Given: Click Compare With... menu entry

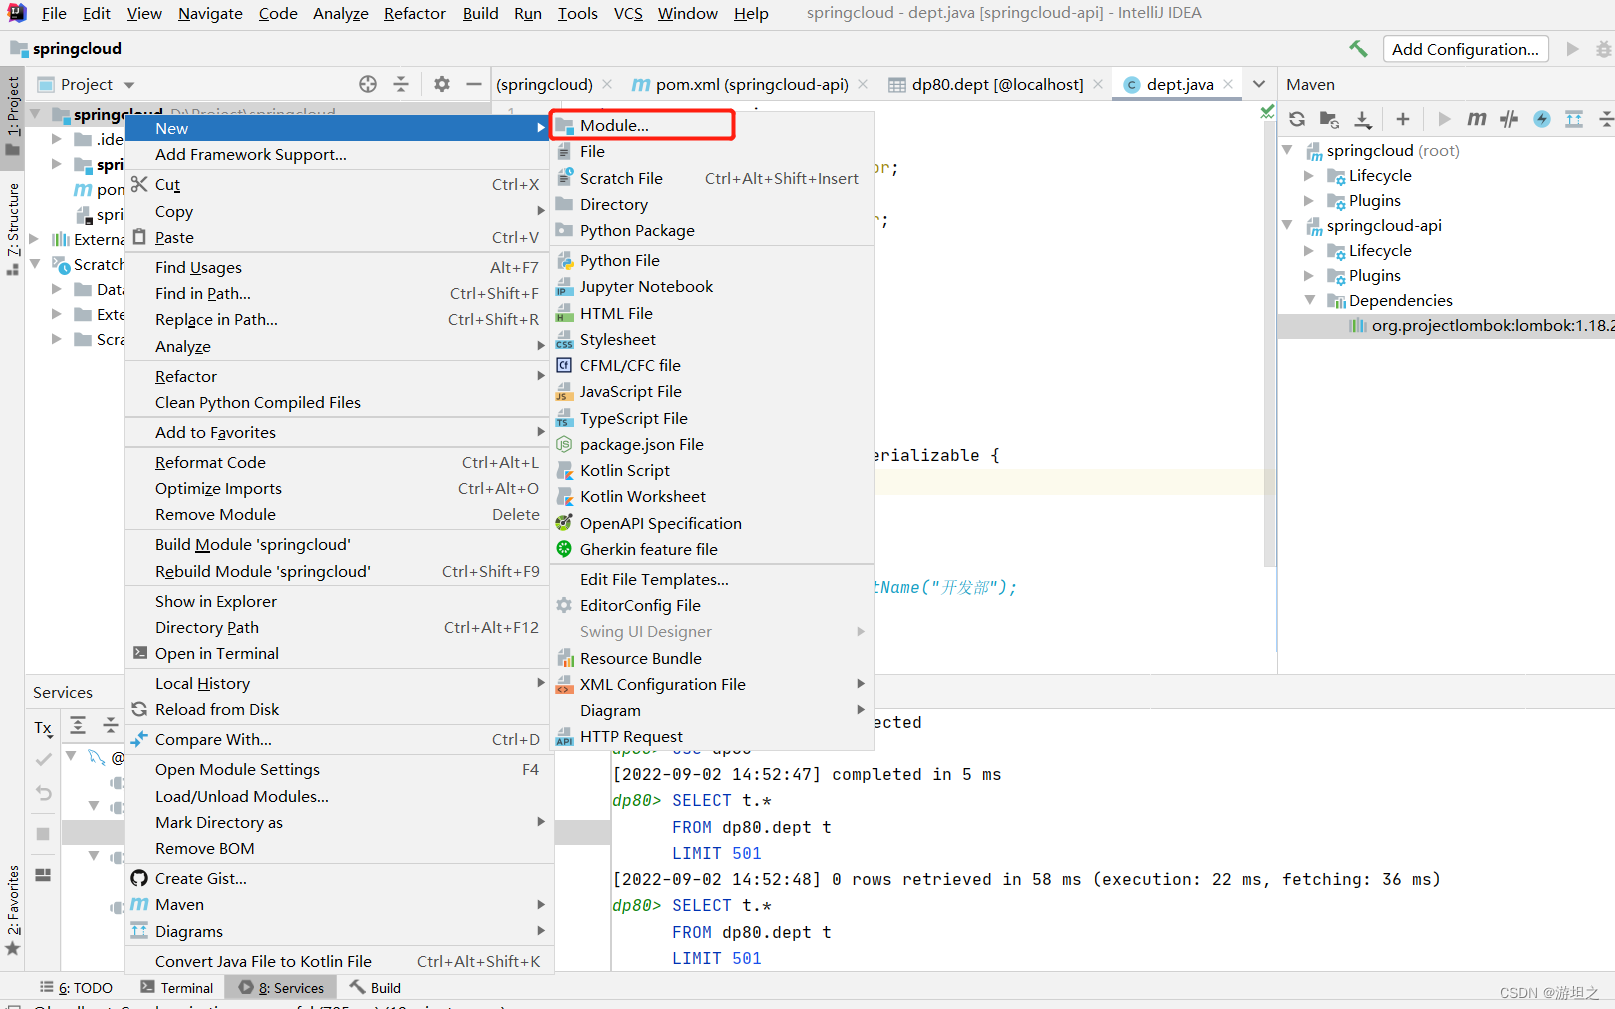Looking at the screenshot, I should pos(338,739).
